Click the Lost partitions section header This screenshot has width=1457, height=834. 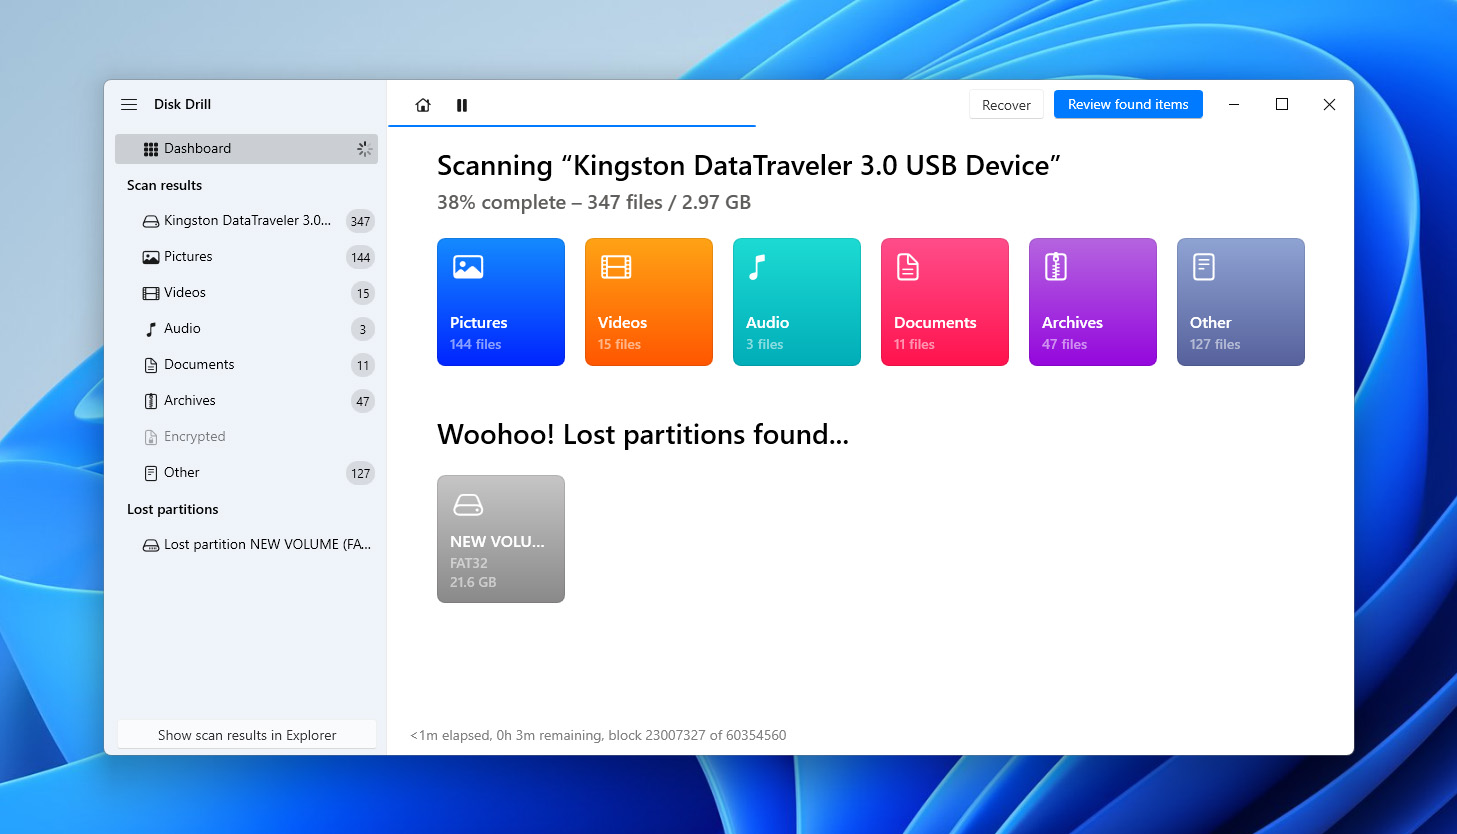(x=172, y=509)
